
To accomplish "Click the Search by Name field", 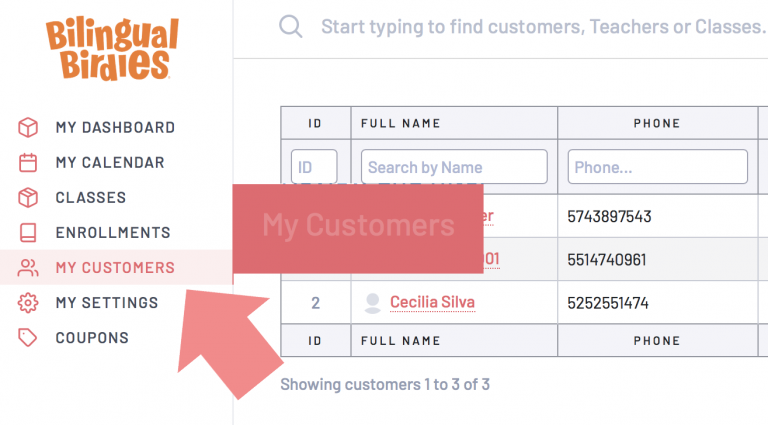I will (x=454, y=167).
